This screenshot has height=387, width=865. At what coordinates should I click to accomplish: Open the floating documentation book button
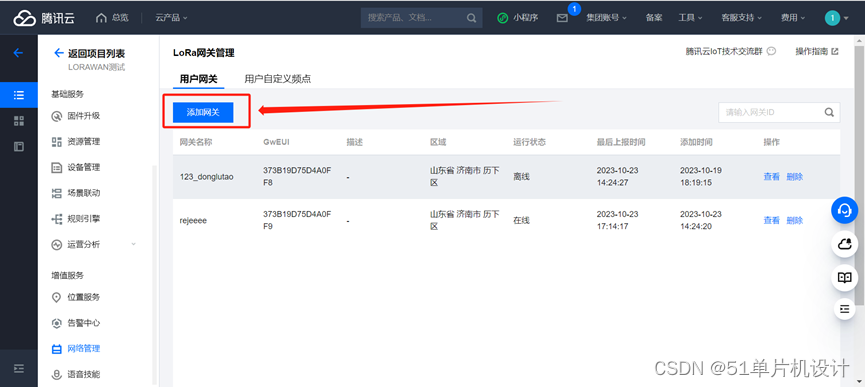(x=845, y=277)
